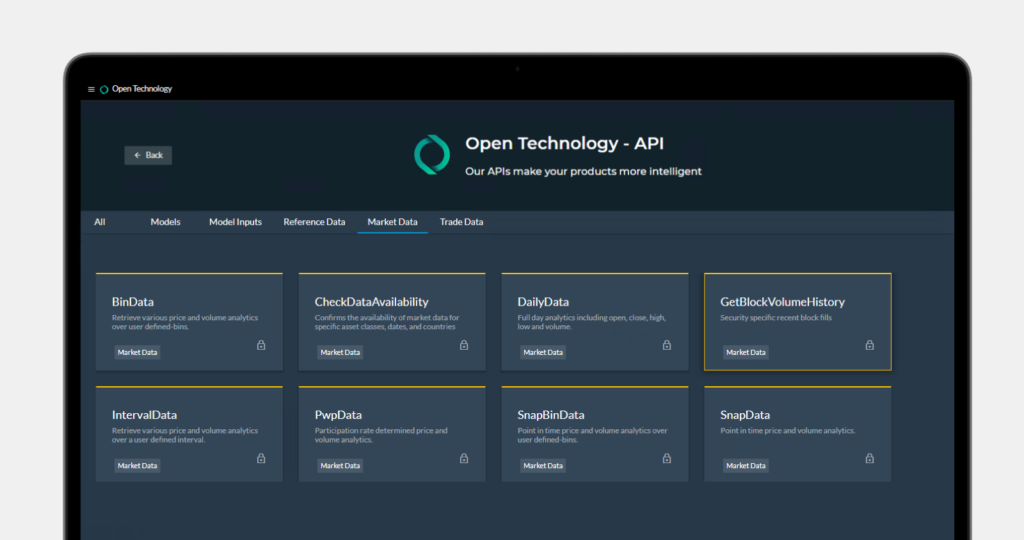Click 'Our APIs make your products more intelligent'
1024x540 pixels.
(583, 172)
